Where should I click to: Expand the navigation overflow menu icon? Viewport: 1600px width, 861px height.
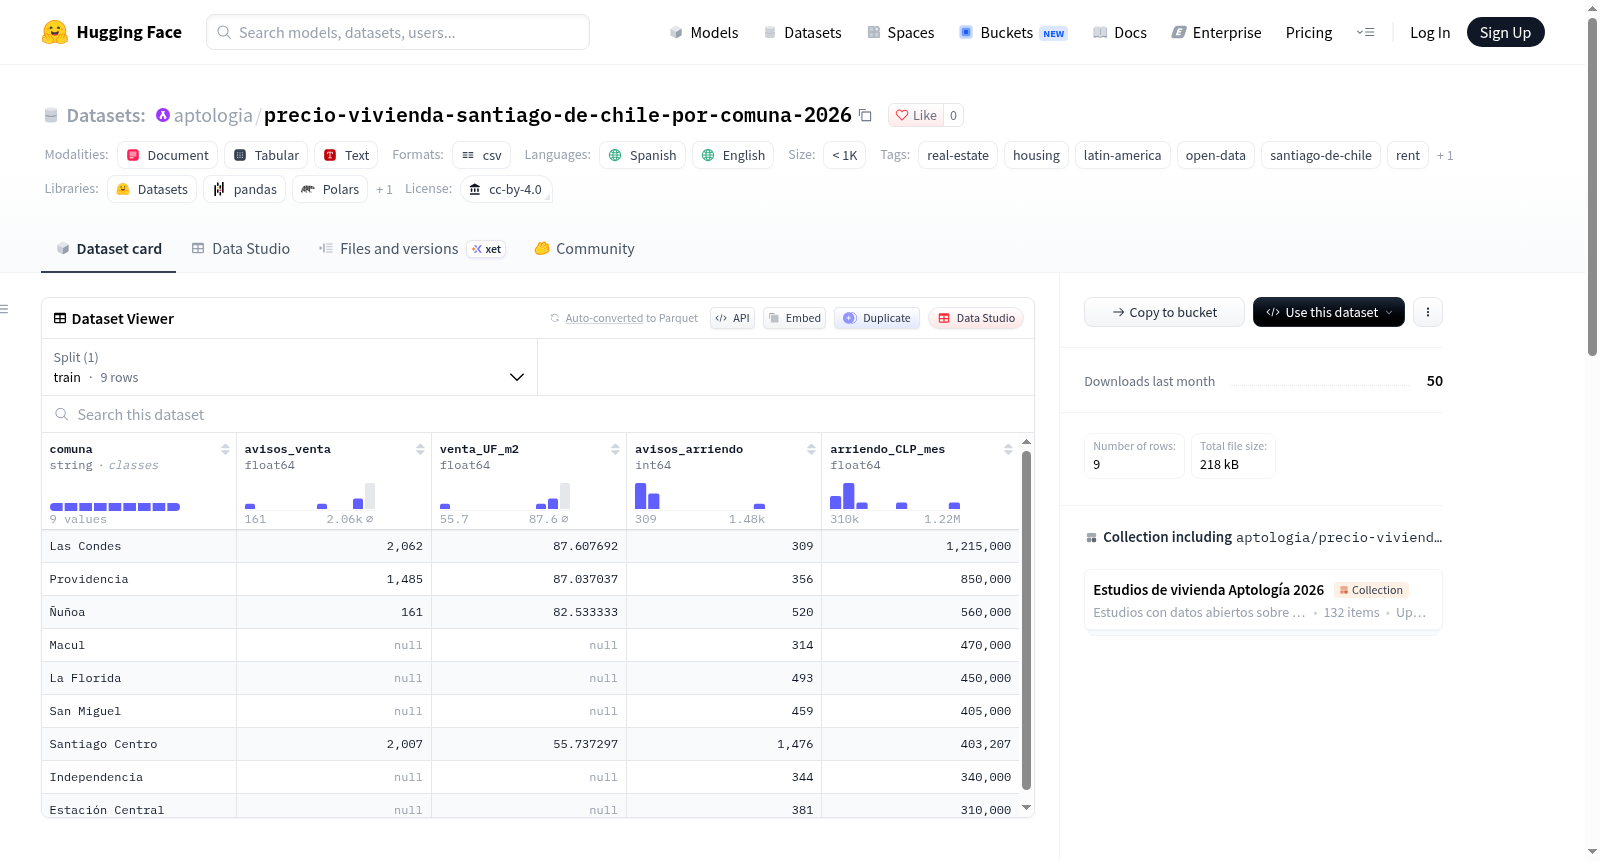coord(1365,32)
